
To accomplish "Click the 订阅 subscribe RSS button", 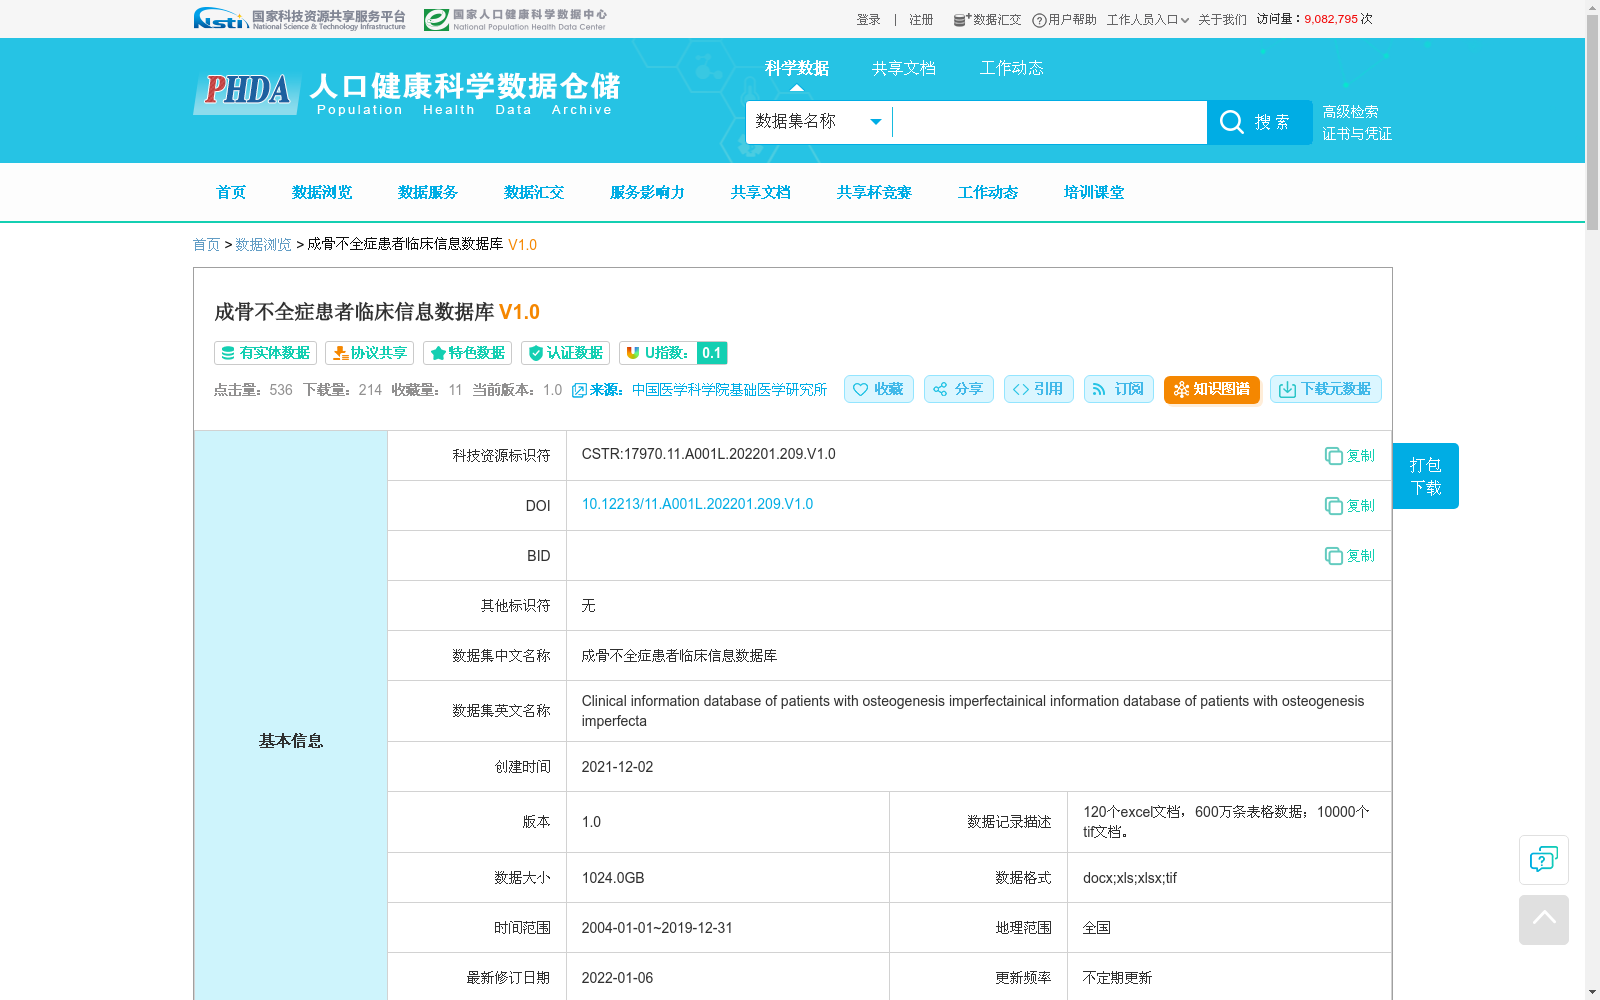I will [1118, 389].
